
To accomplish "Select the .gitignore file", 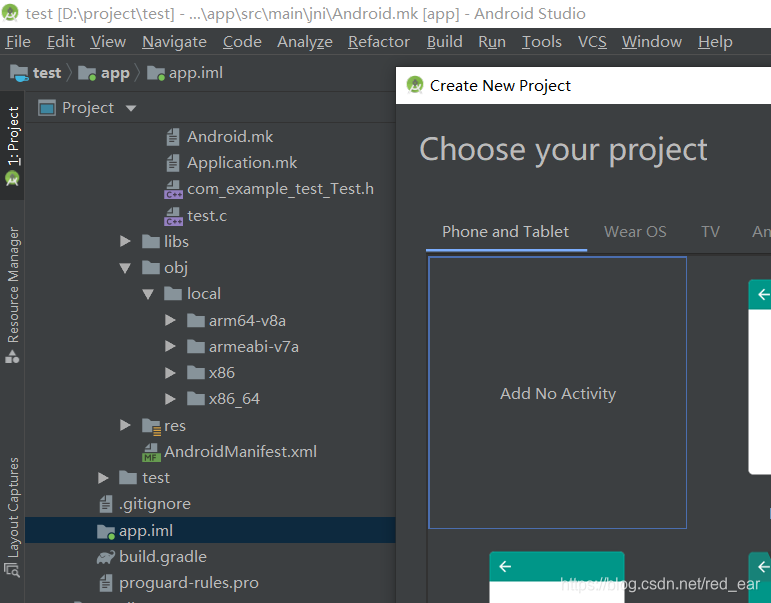I will click(154, 504).
